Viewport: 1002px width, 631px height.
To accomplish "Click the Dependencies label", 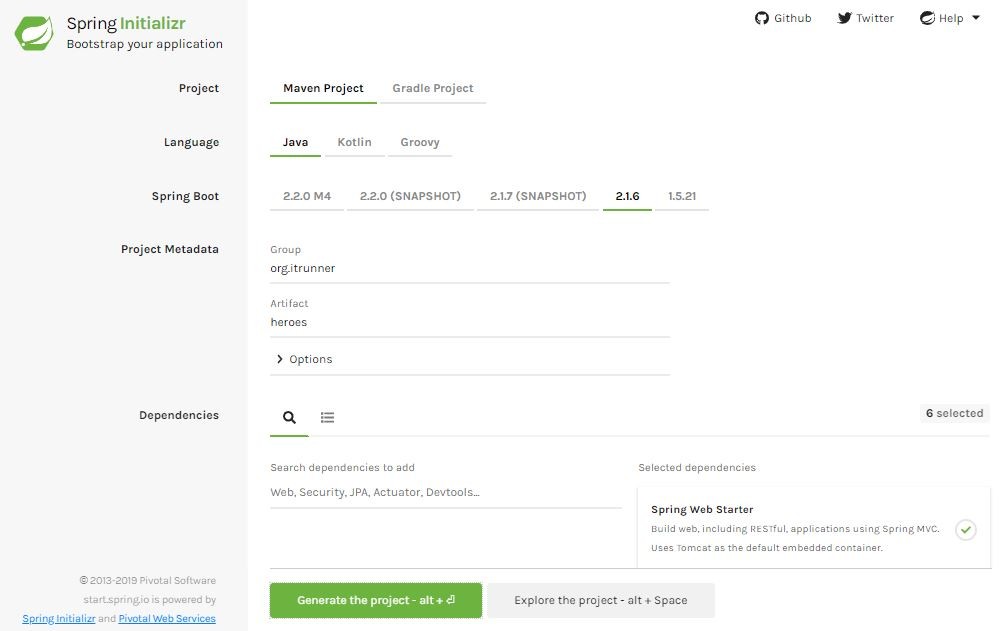I will pyautogui.click(x=179, y=416).
